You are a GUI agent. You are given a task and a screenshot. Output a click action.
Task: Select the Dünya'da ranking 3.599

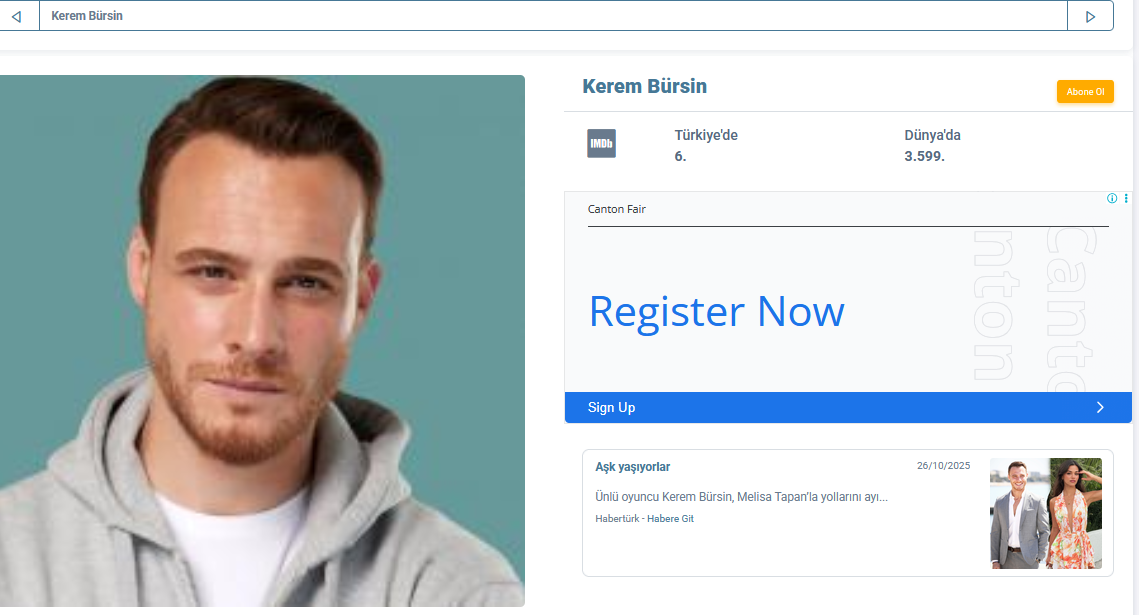coord(924,156)
